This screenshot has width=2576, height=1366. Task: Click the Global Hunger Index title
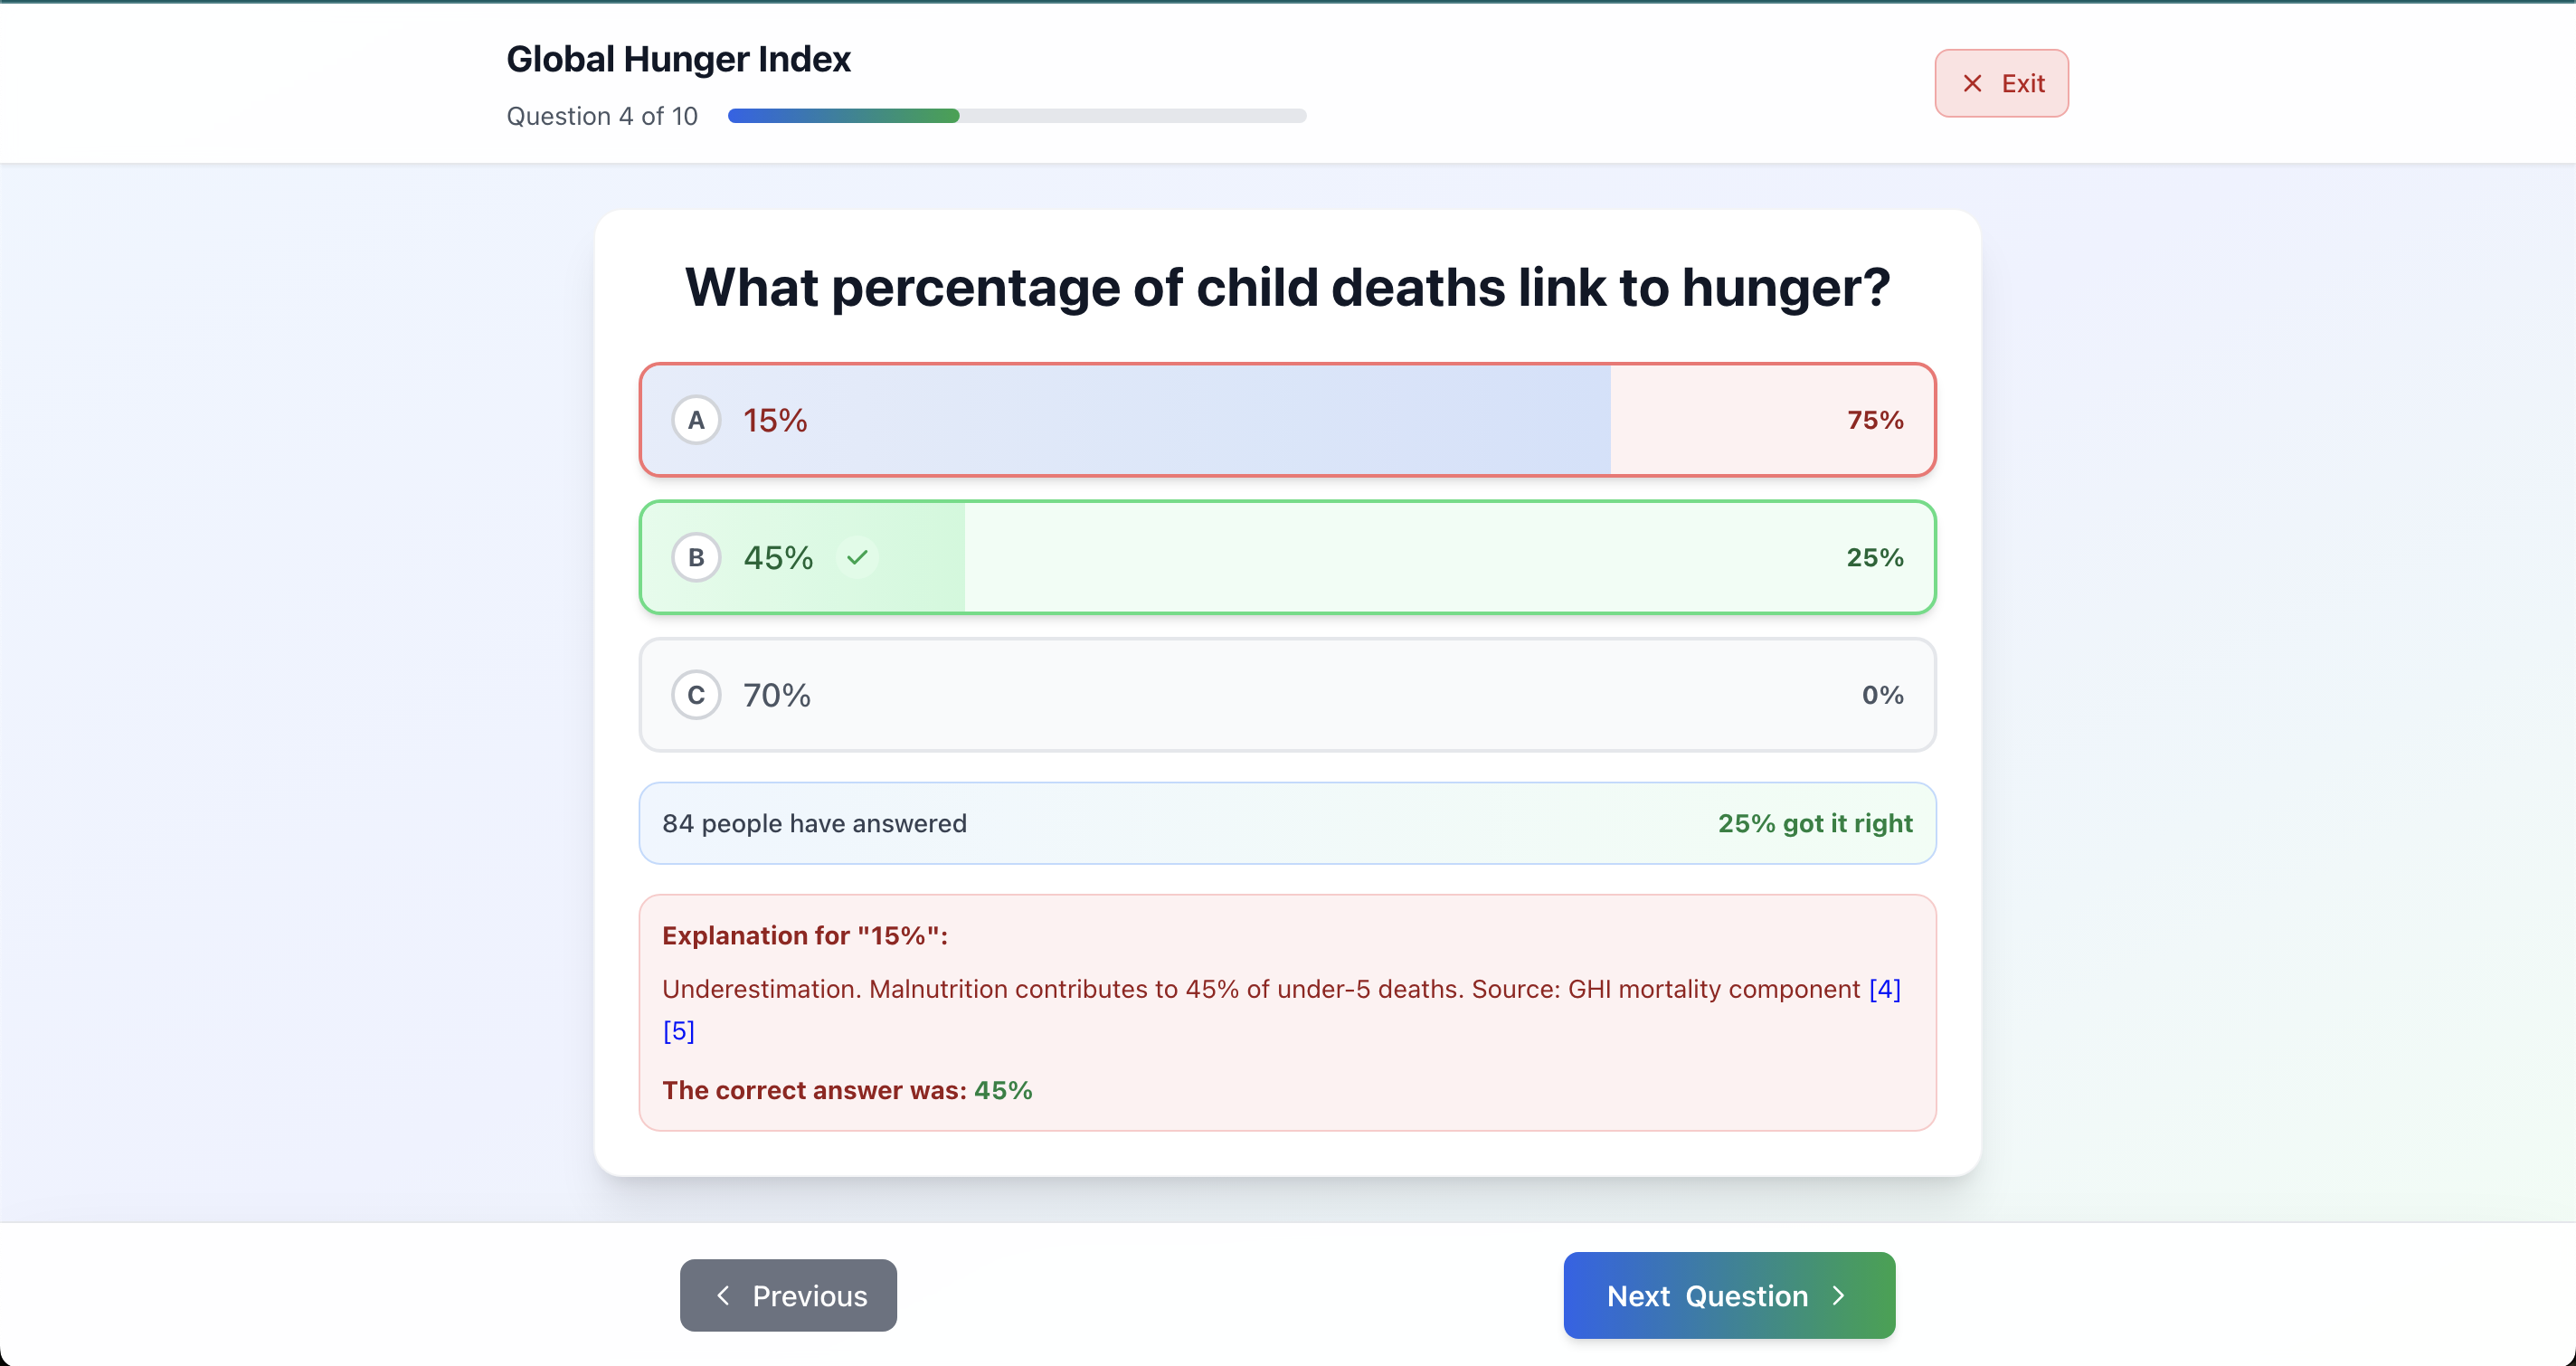(678, 59)
